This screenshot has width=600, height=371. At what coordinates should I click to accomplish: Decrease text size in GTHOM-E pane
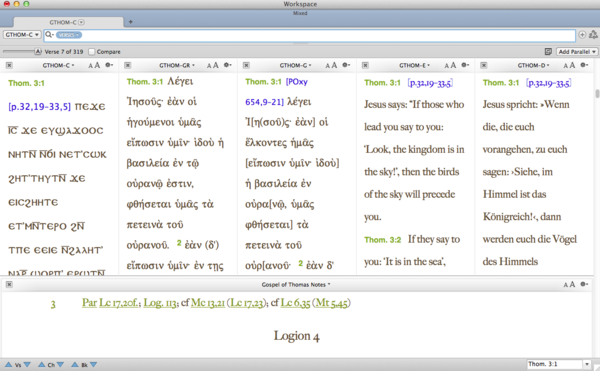click(x=446, y=66)
